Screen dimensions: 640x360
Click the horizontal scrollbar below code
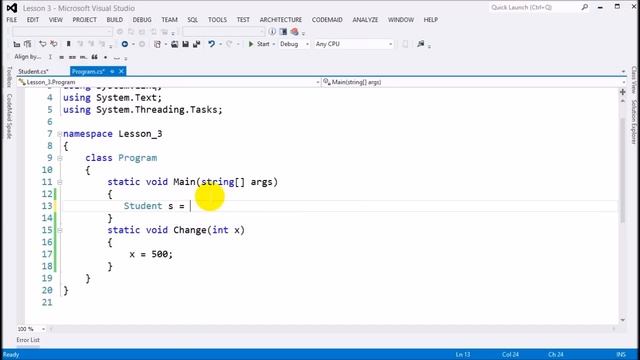click(x=333, y=329)
